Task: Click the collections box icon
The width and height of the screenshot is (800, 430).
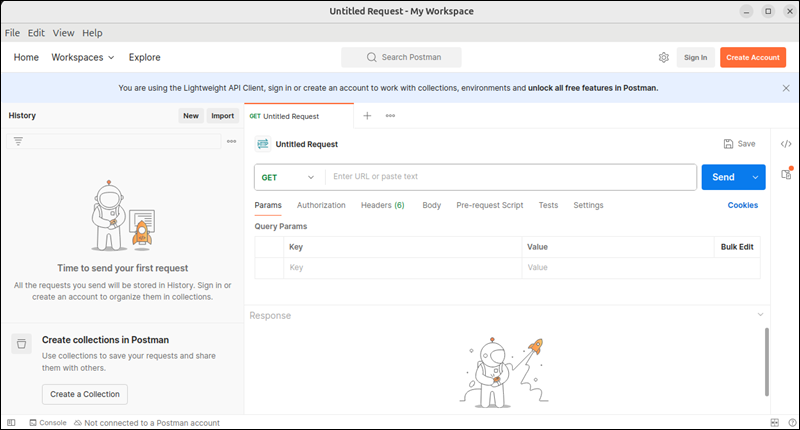Action: pos(21,344)
